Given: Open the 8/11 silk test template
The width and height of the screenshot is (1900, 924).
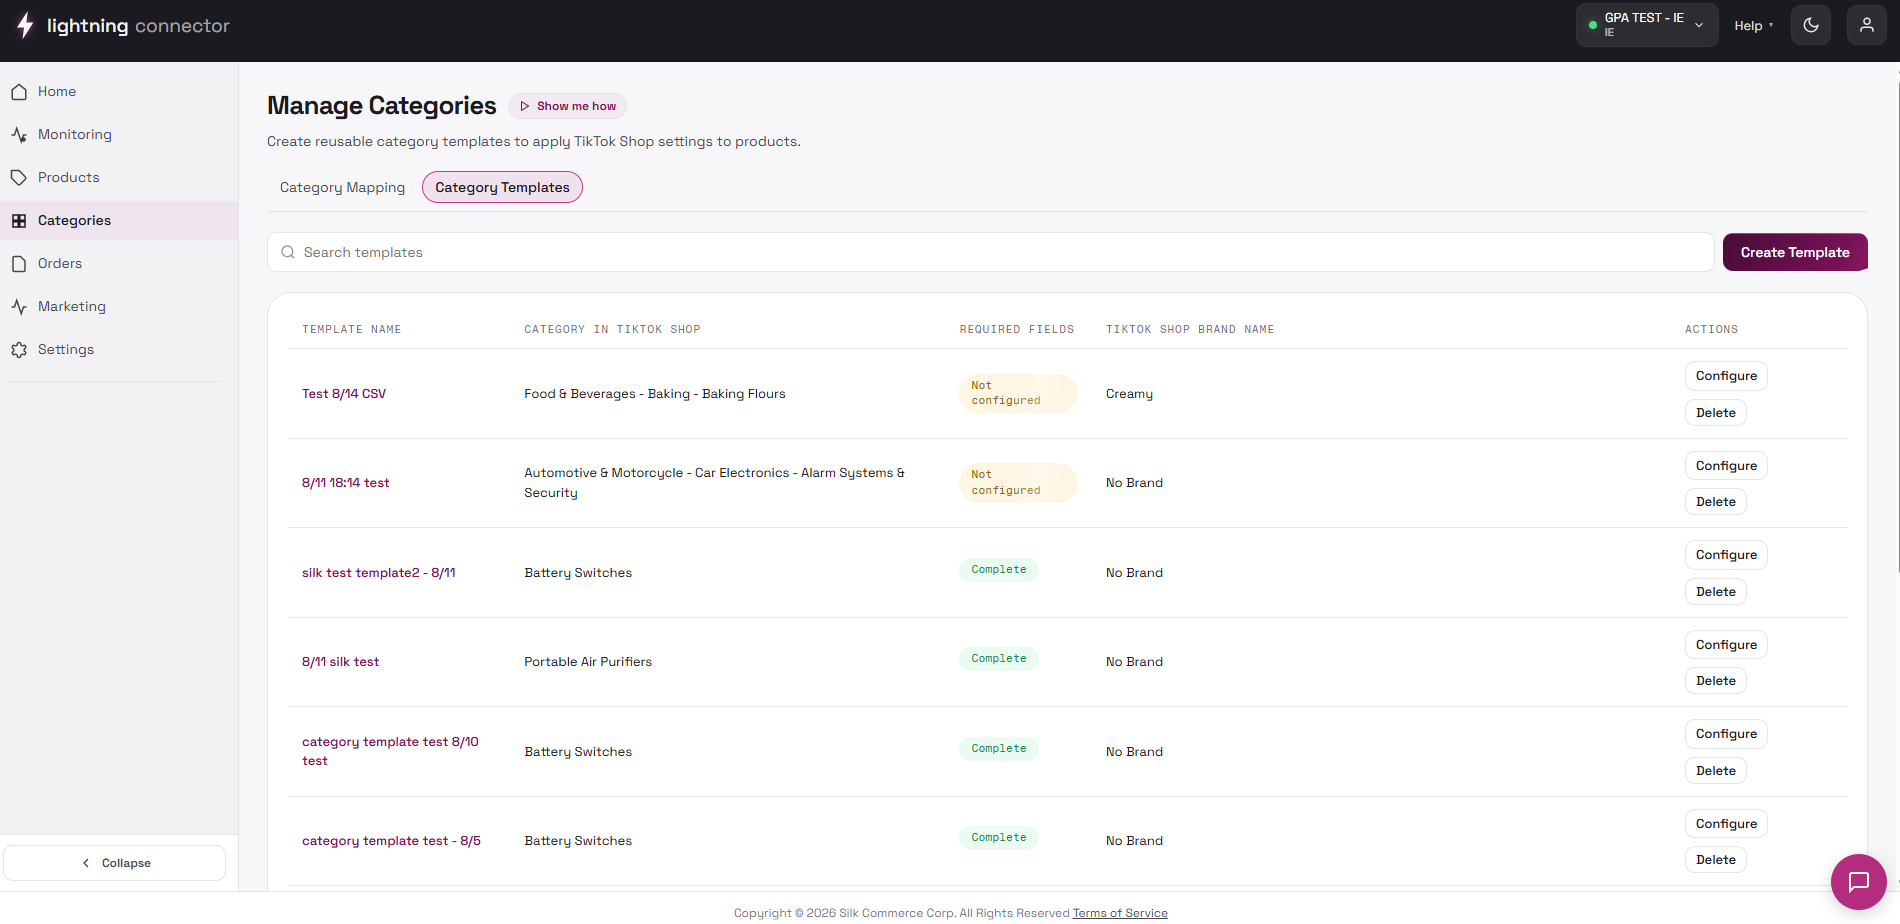Looking at the screenshot, I should [x=341, y=662].
